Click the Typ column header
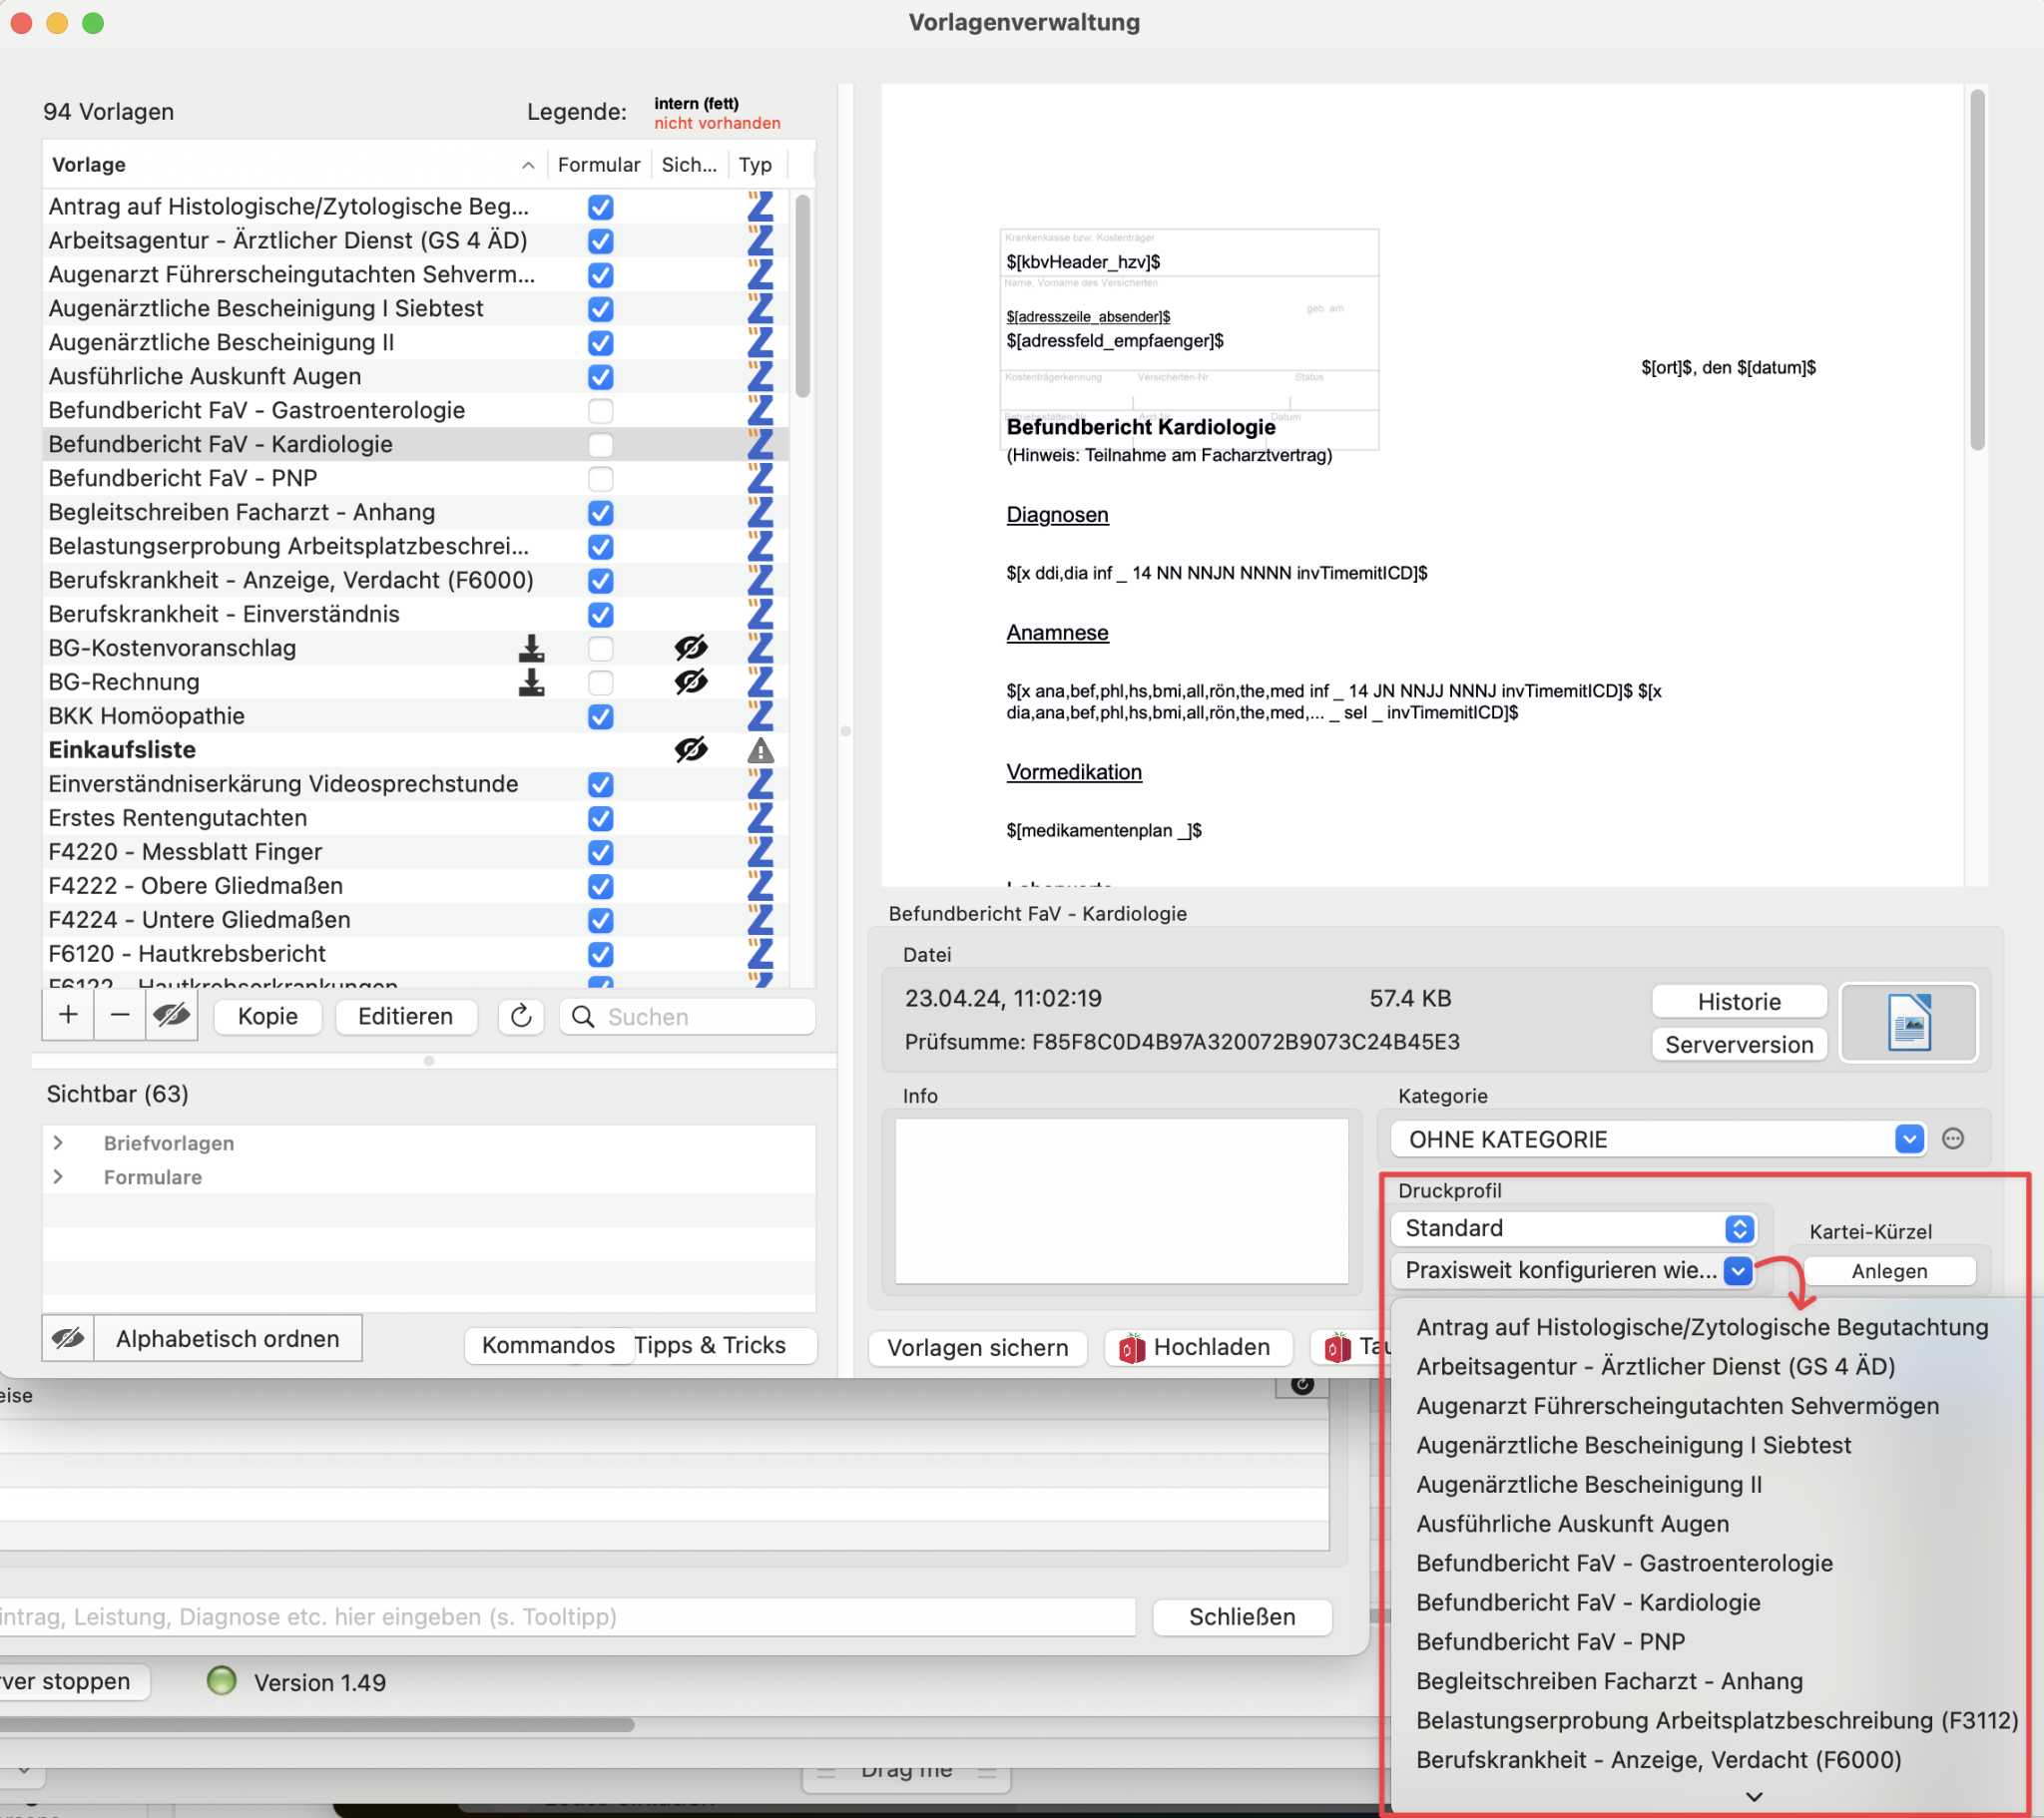This screenshot has height=1818, width=2044. coord(755,164)
